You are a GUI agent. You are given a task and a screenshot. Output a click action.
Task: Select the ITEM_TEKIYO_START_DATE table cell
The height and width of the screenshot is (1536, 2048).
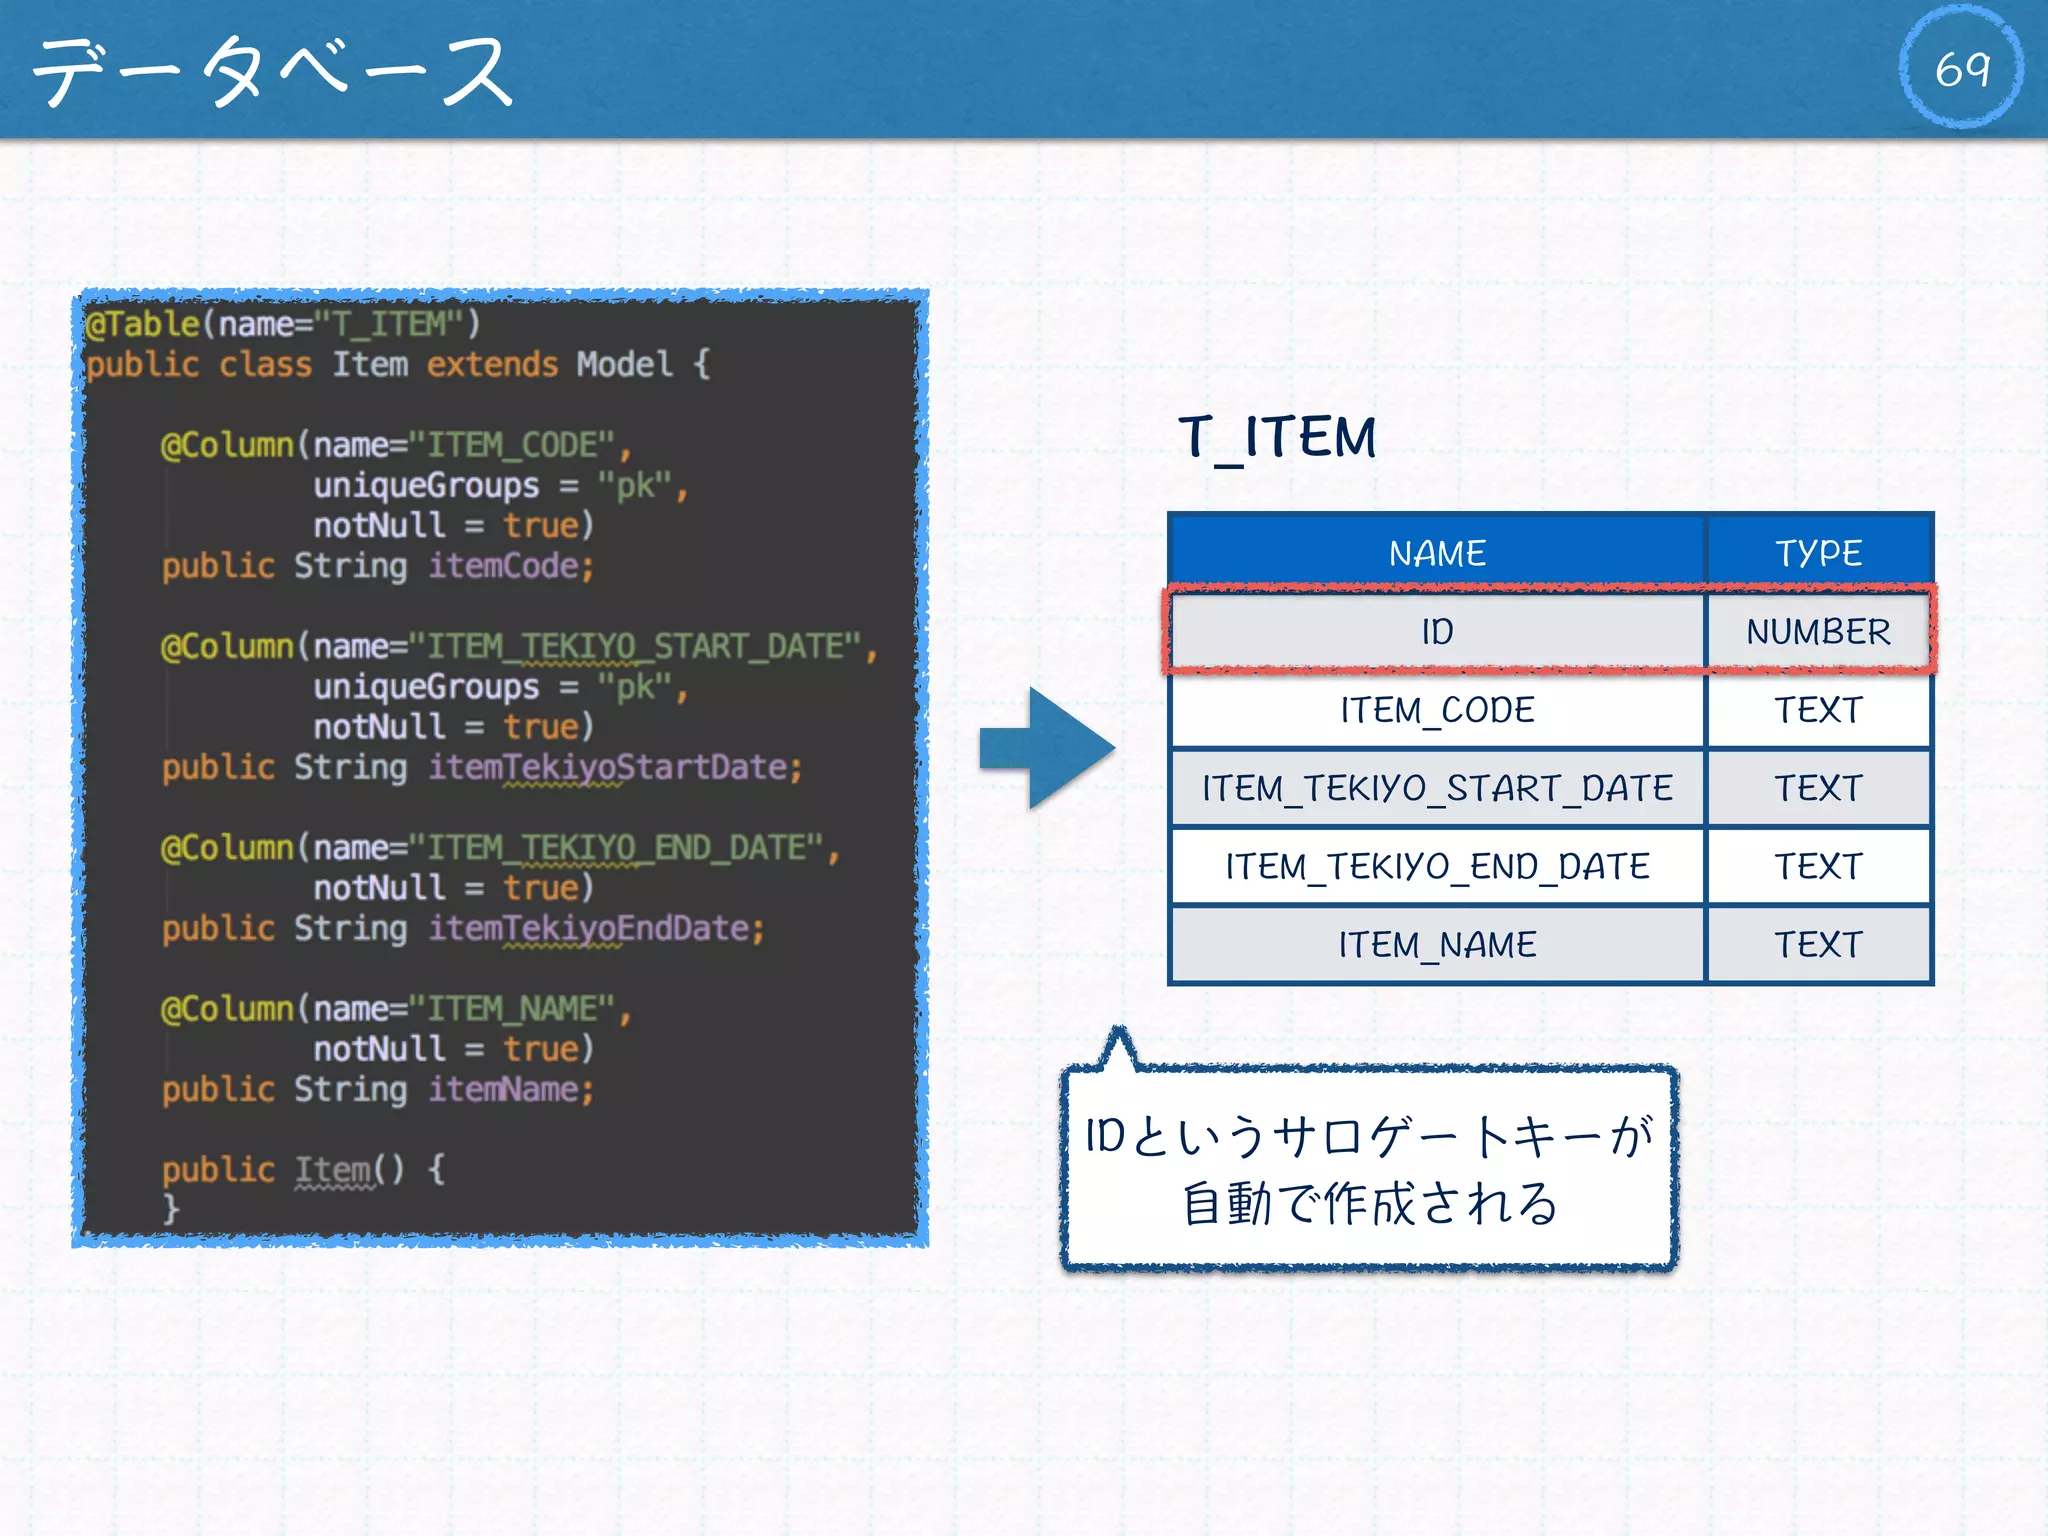pyautogui.click(x=1437, y=788)
